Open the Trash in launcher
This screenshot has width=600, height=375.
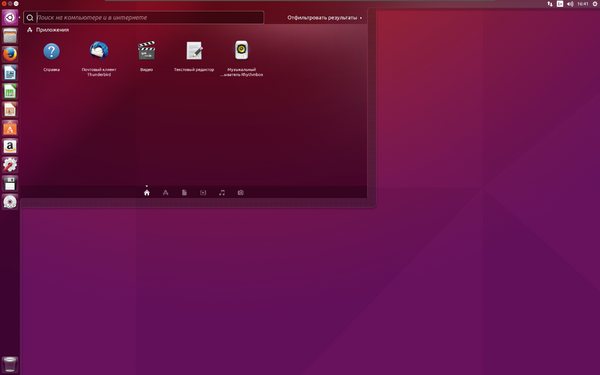(10, 364)
